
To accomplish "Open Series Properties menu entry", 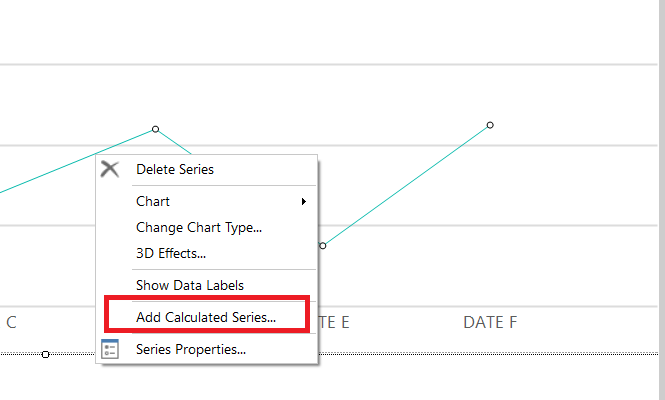I will 191,349.
